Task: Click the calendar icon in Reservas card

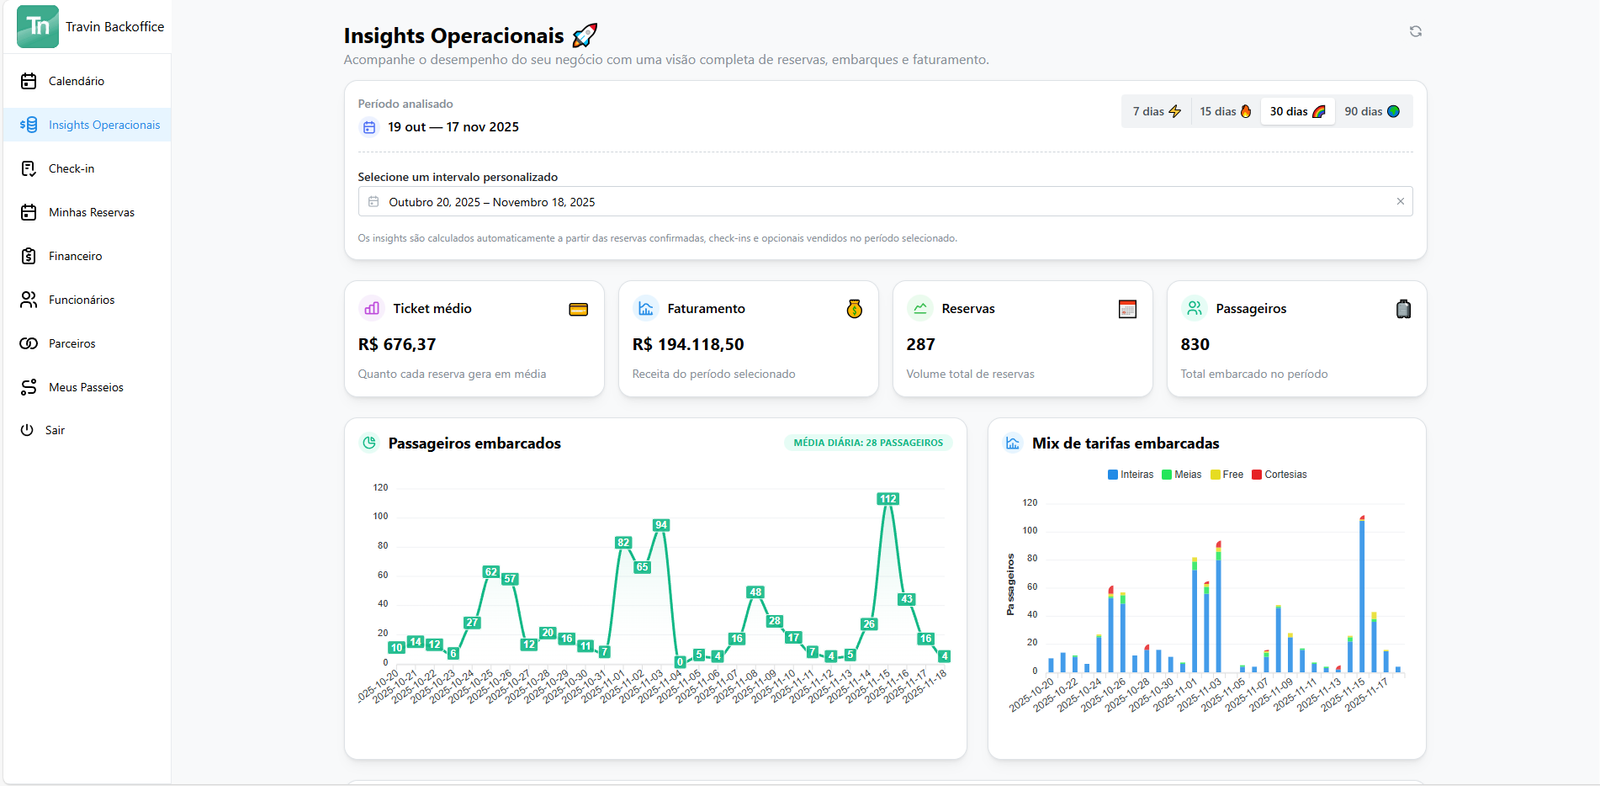Action: pyautogui.click(x=1127, y=309)
